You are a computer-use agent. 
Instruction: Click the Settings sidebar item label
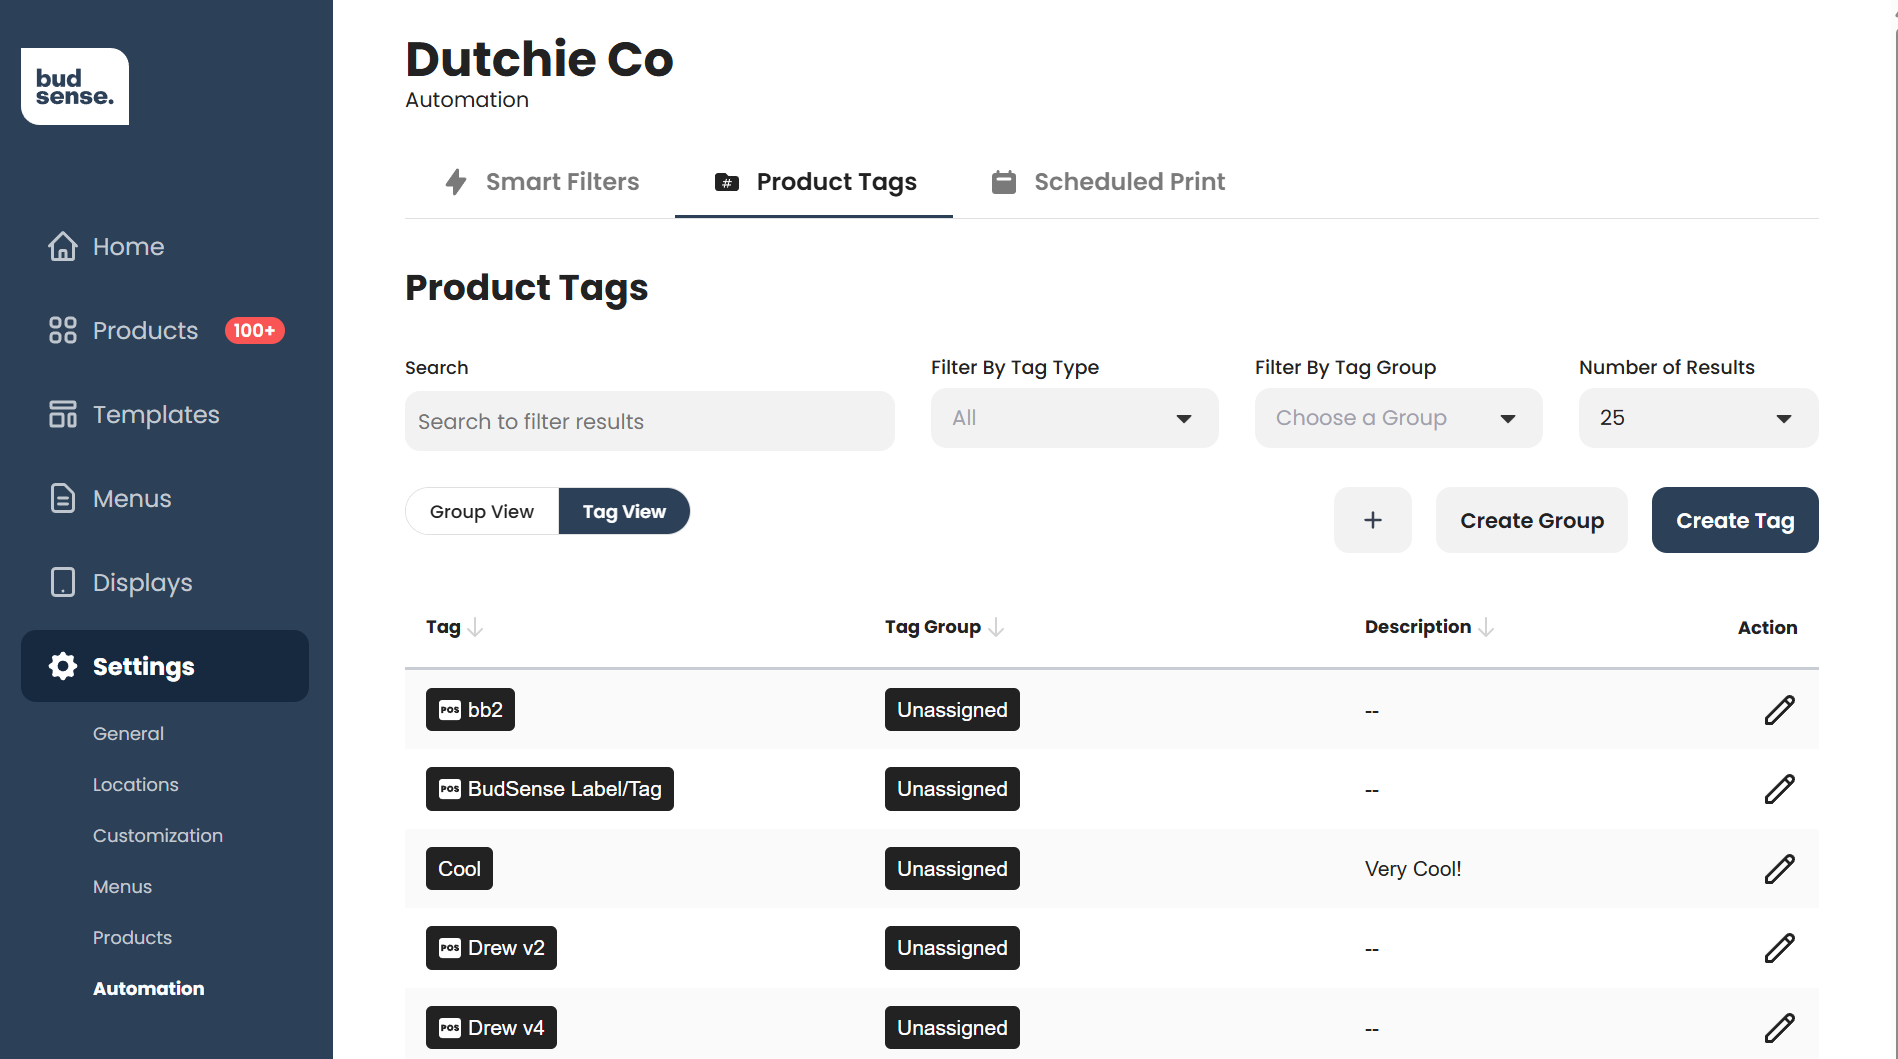pos(144,667)
